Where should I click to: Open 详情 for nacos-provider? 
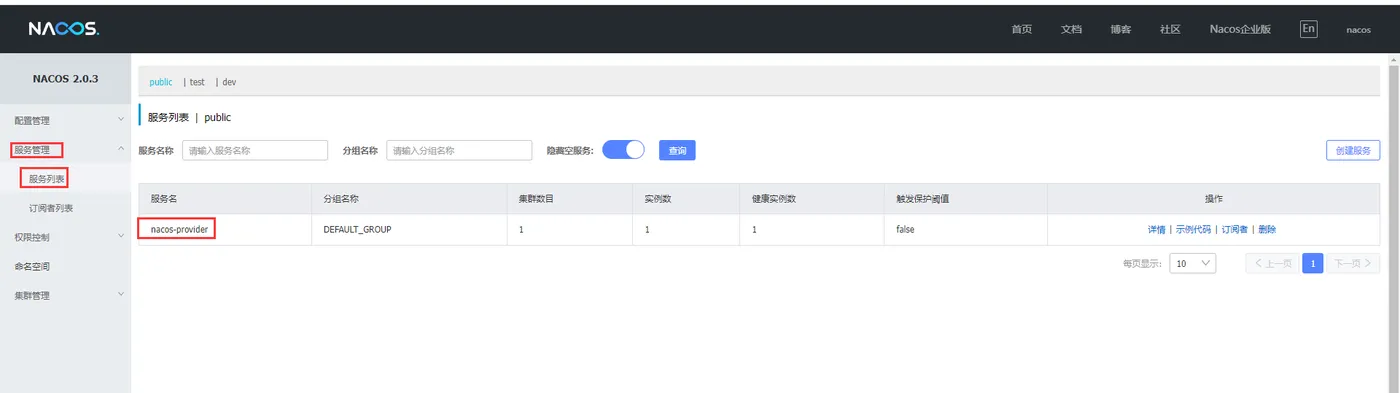click(x=1156, y=230)
